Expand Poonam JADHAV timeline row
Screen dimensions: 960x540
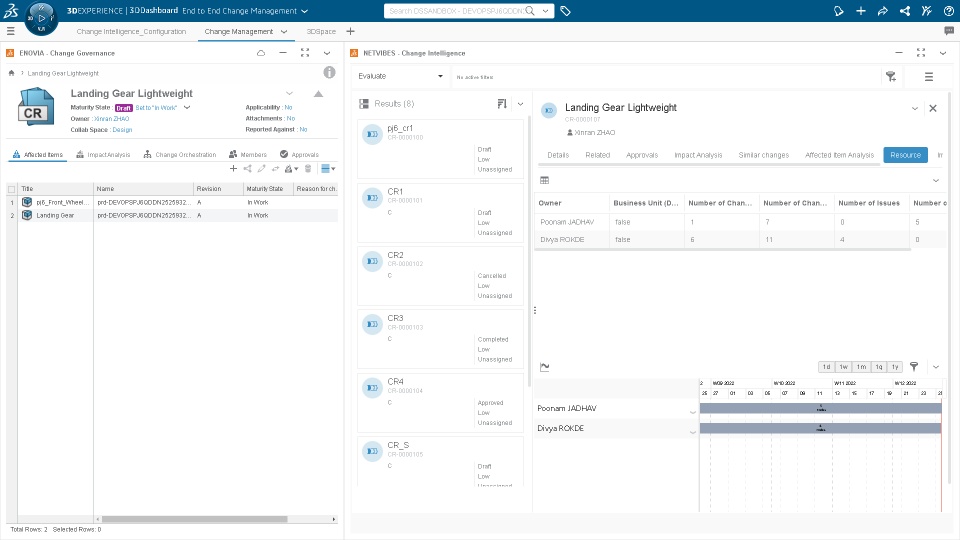692,412
